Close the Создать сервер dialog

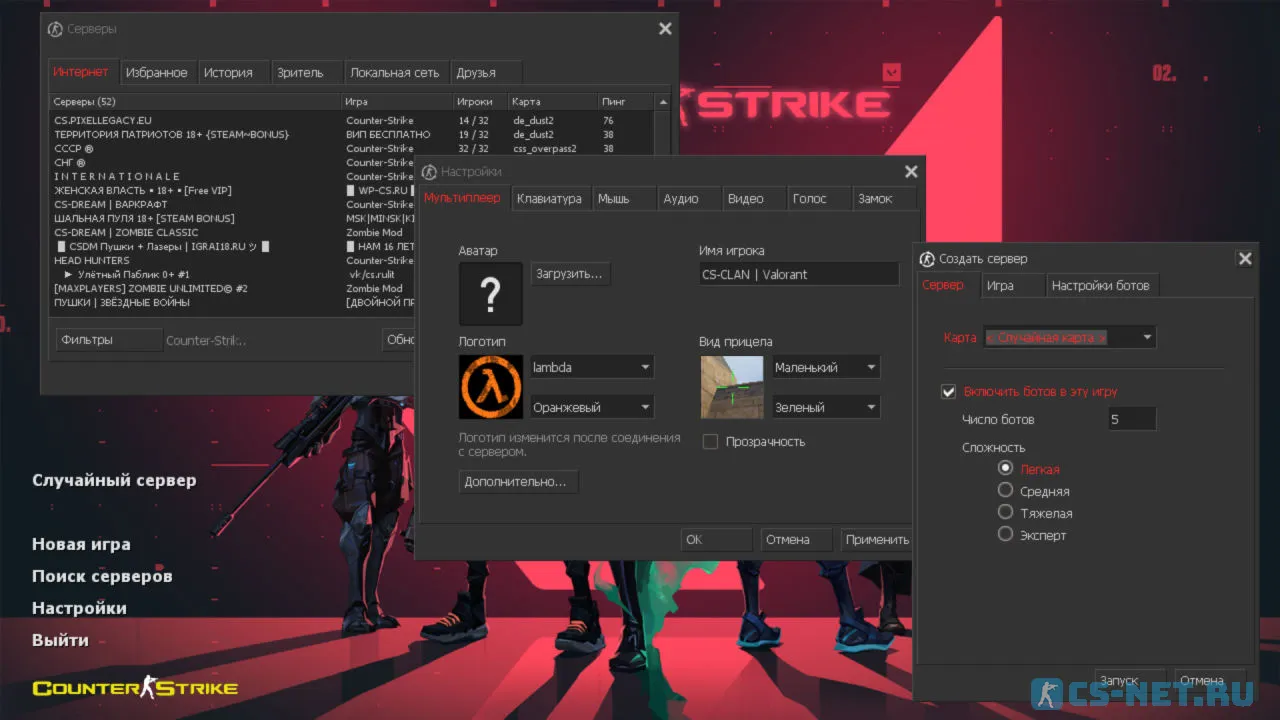pyautogui.click(x=1245, y=259)
